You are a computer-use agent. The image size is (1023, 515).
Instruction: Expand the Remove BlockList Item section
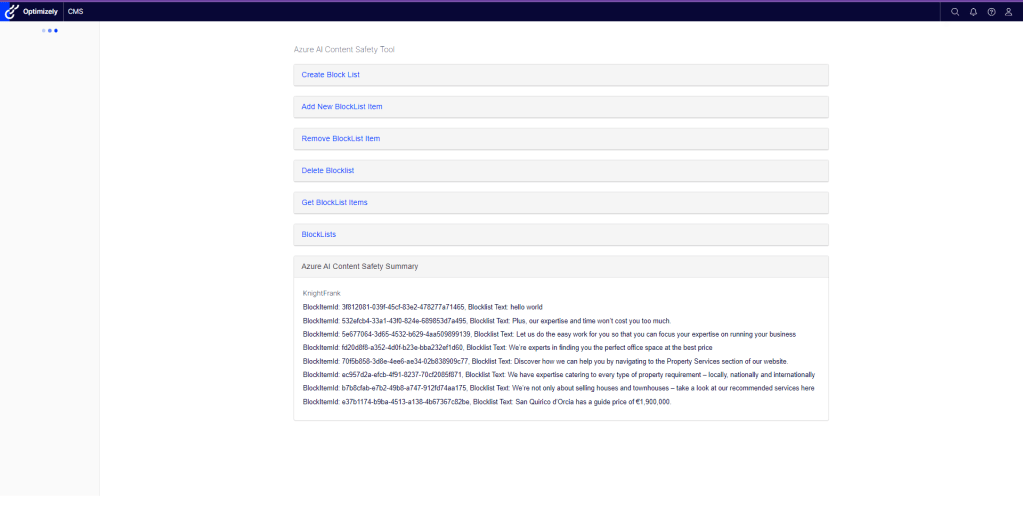[340, 139]
